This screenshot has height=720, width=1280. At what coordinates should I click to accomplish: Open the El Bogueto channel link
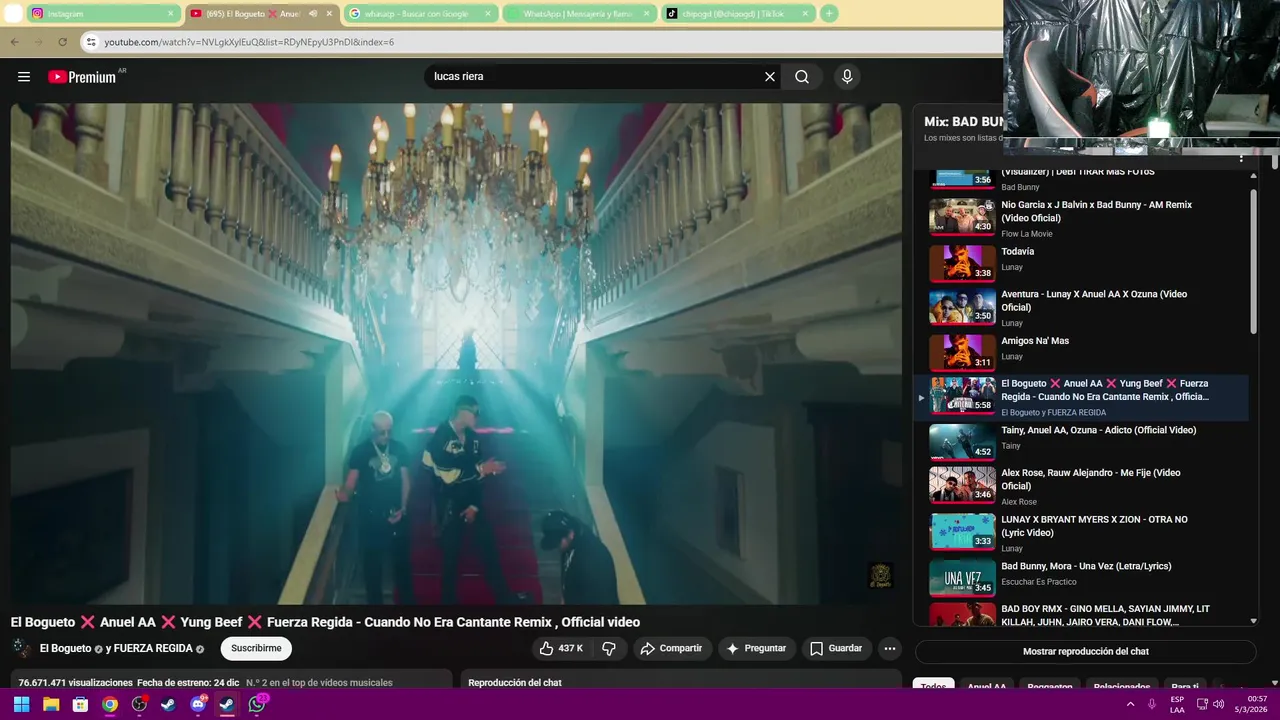tap(65, 649)
